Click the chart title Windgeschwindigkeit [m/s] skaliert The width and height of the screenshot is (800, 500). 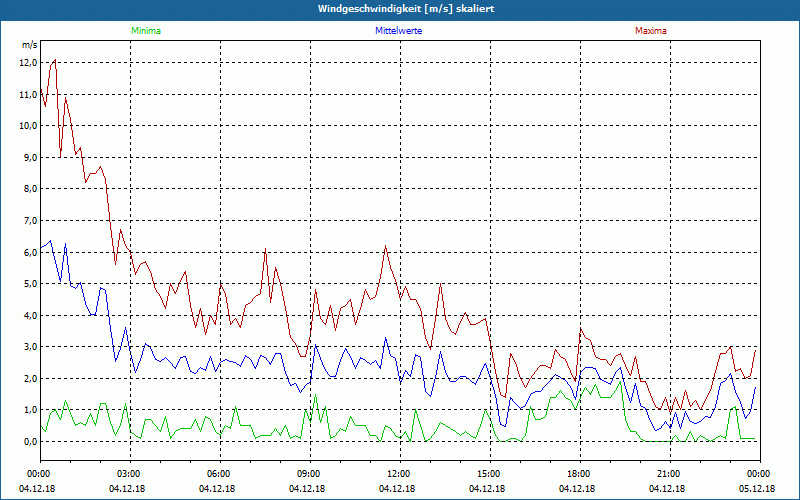click(406, 9)
